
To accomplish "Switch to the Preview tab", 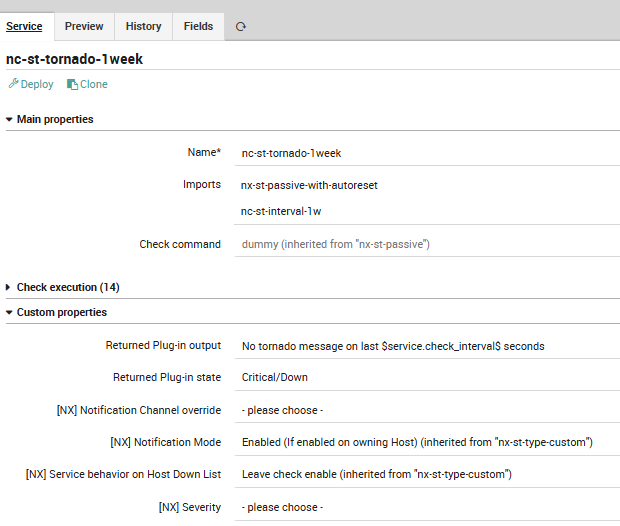I will coord(84,26).
